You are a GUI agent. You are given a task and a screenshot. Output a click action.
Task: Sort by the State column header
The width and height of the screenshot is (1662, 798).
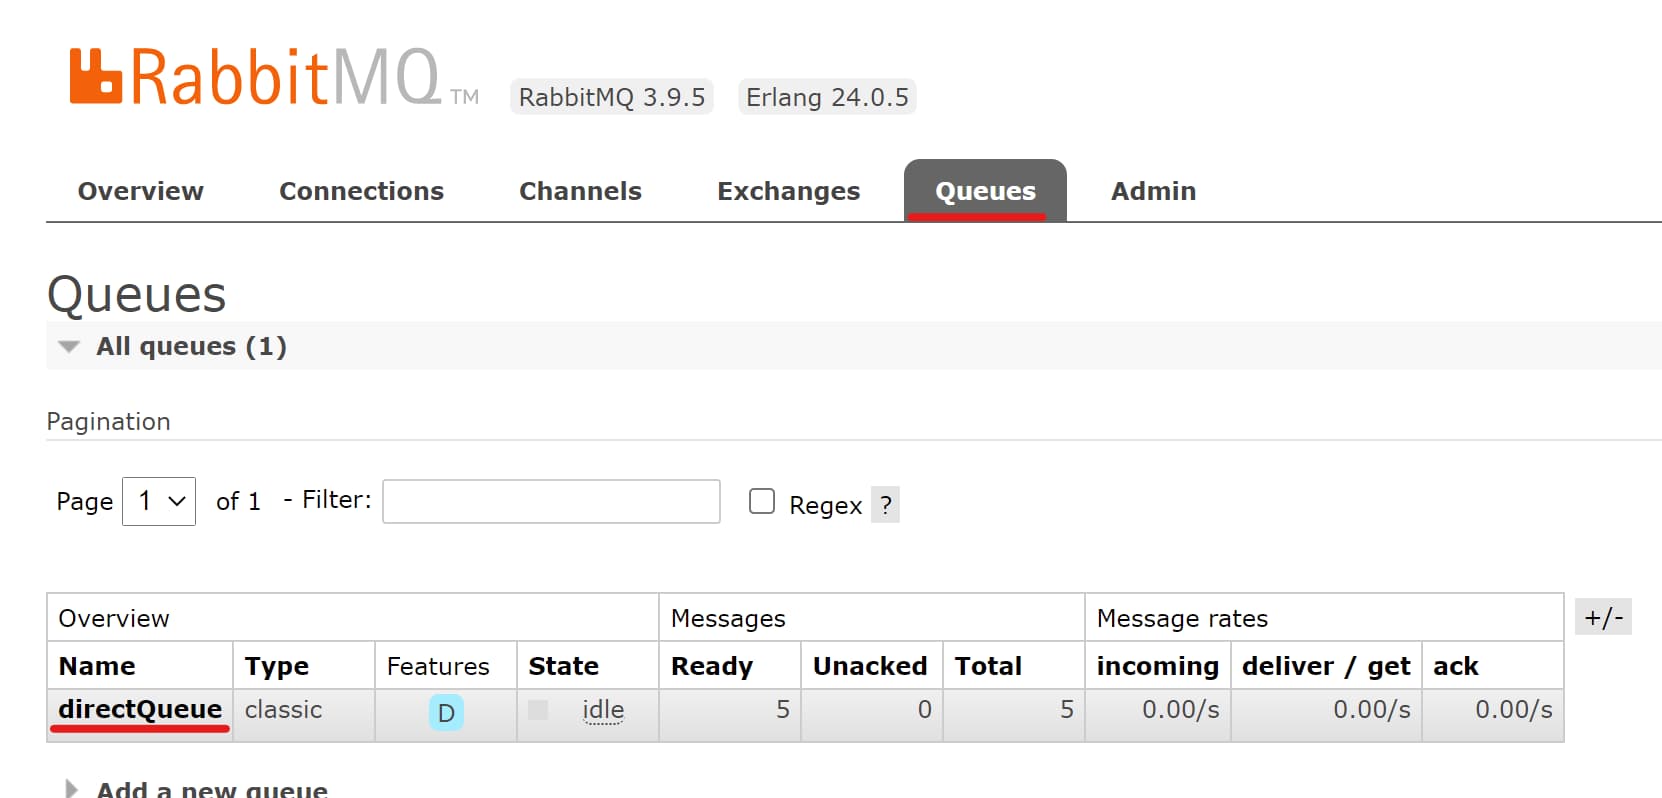564,666
